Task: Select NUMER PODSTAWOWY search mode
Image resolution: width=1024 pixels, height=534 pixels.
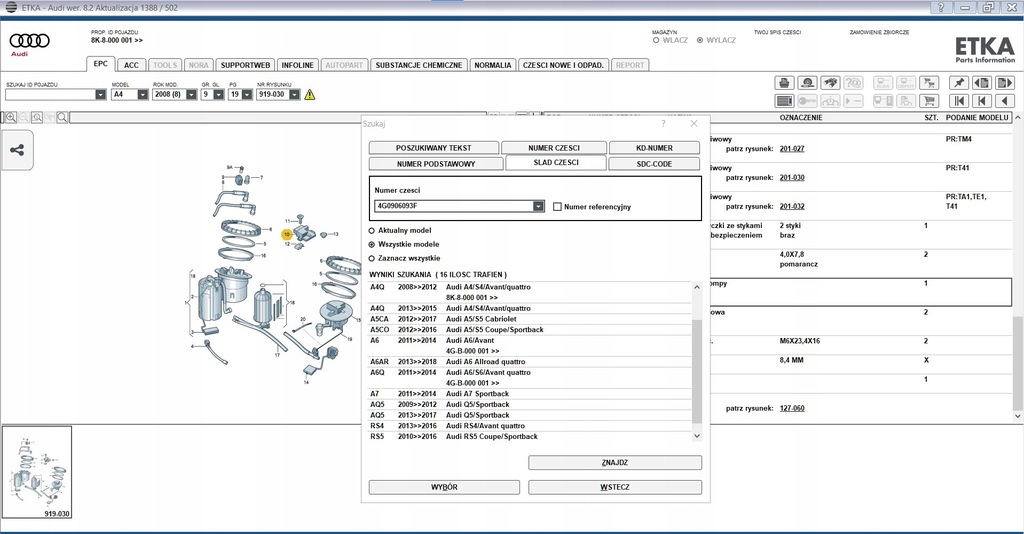Action: (x=436, y=164)
